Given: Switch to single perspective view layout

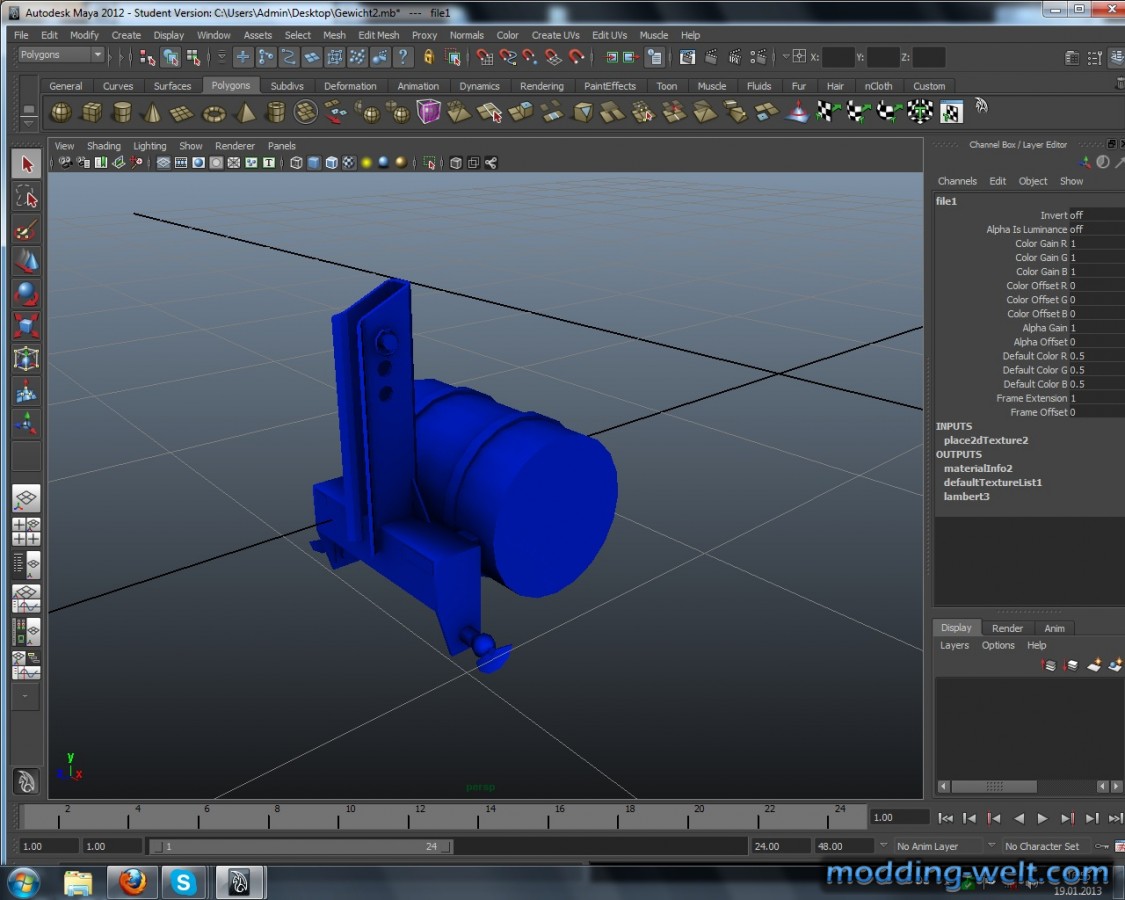Looking at the screenshot, I should (x=27, y=498).
